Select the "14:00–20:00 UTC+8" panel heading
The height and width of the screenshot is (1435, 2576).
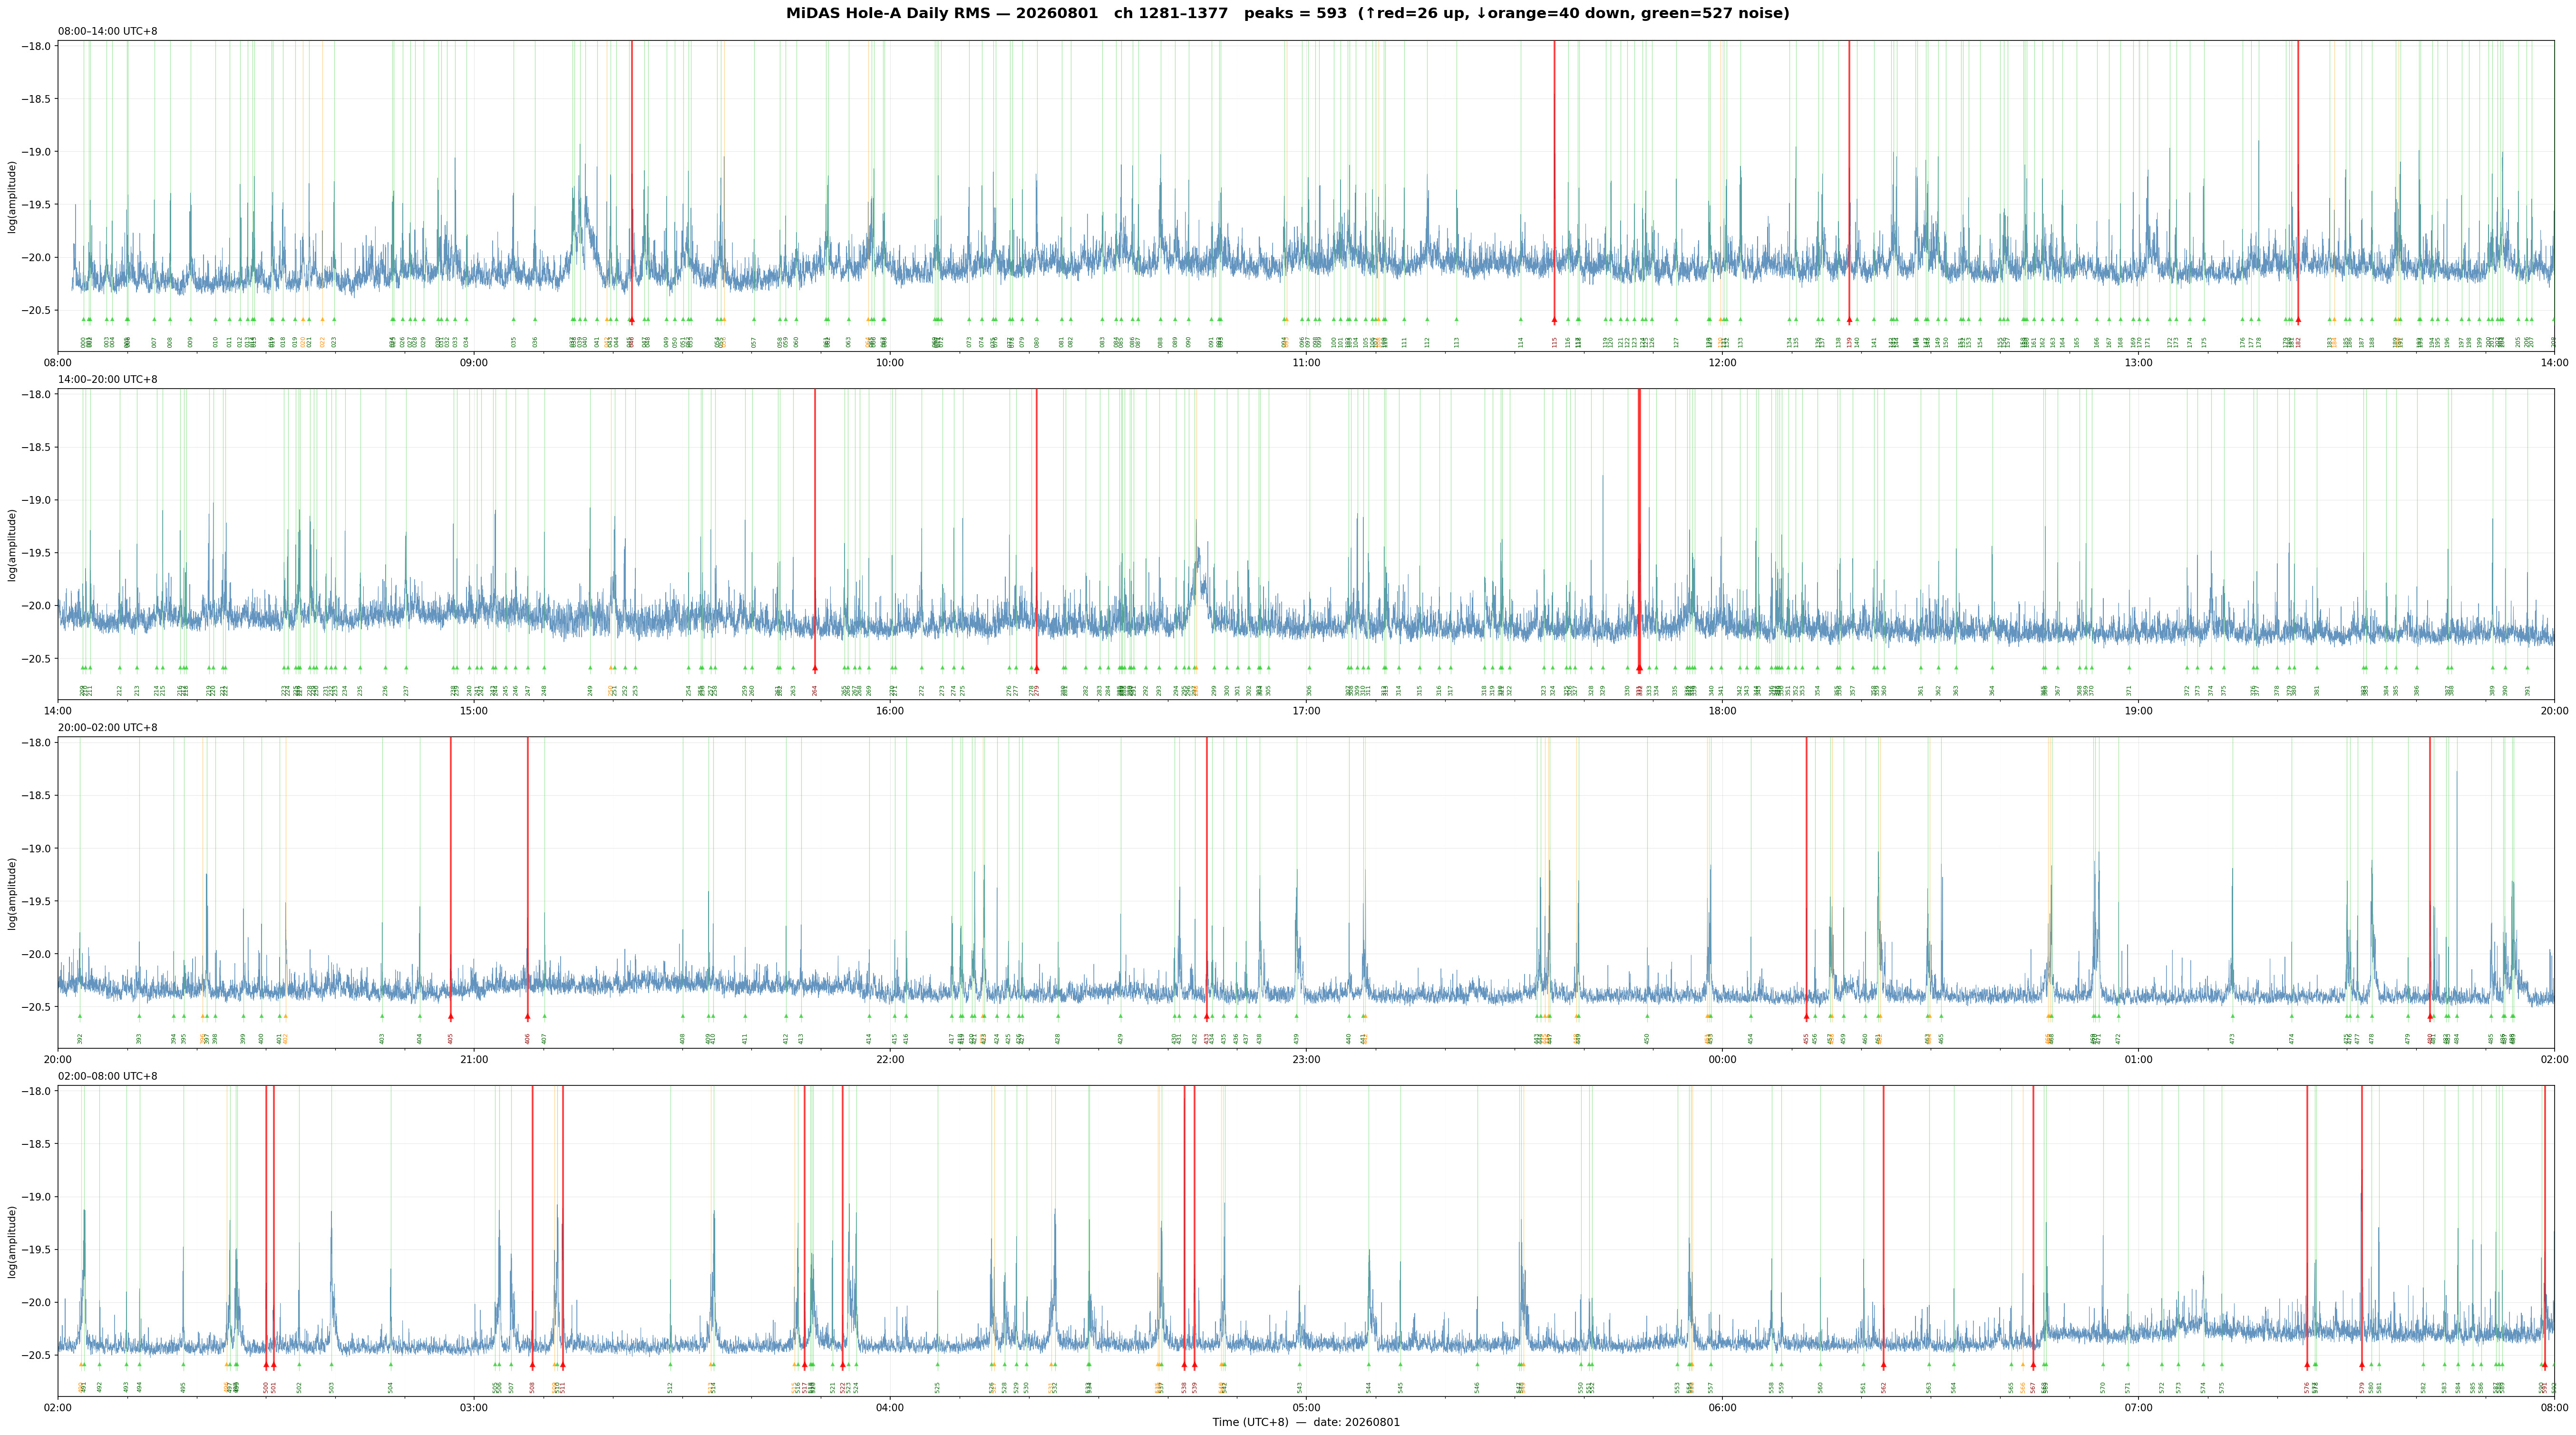(108, 380)
